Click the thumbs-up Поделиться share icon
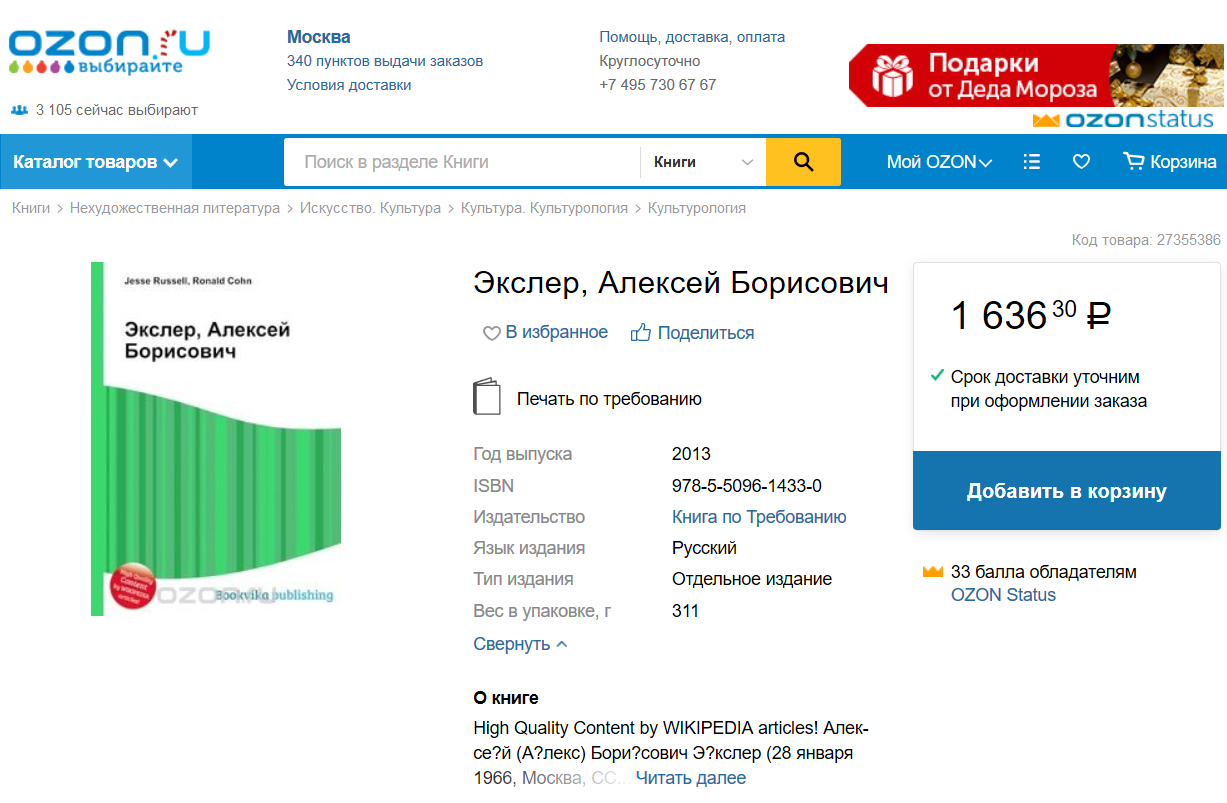Screen dimensions: 1227x803 coord(641,333)
